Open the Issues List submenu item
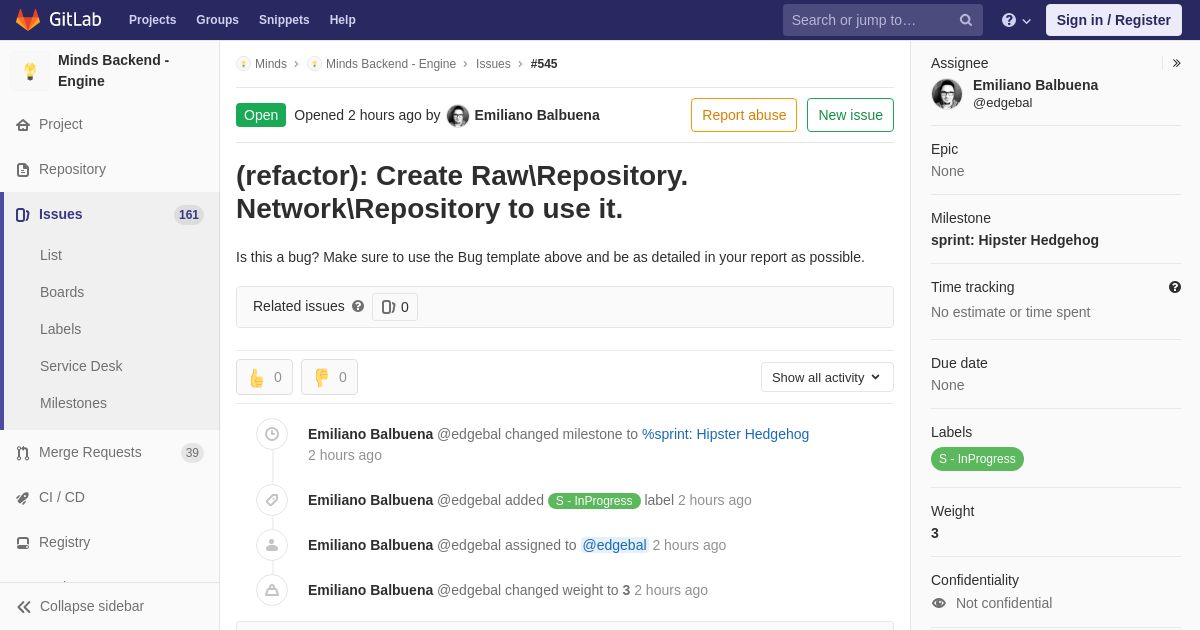The image size is (1200, 630). tap(51, 255)
